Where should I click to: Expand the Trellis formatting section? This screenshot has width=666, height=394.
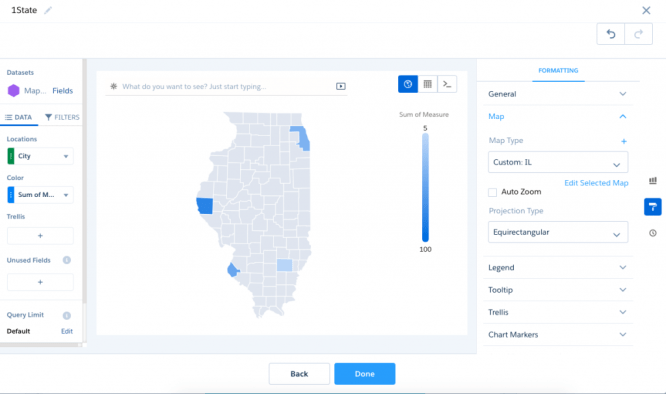tap(558, 312)
